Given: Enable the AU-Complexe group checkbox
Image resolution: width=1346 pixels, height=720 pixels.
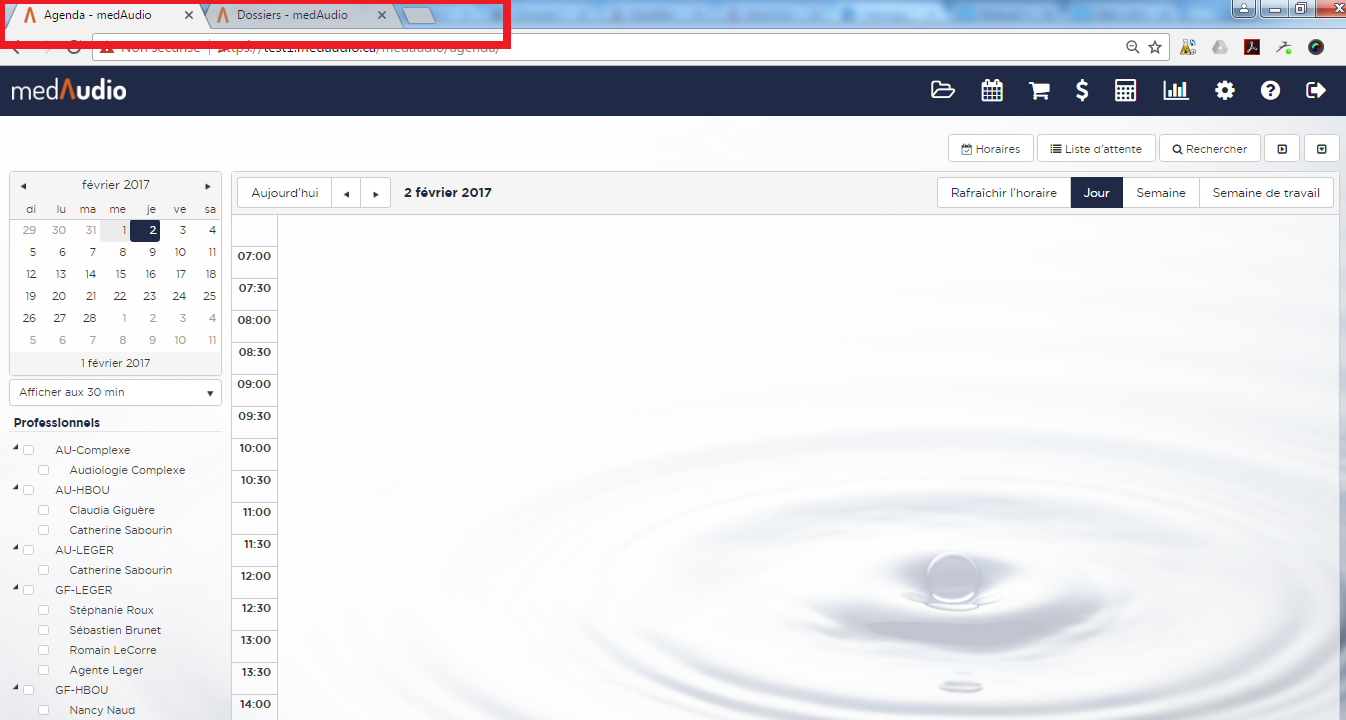Looking at the screenshot, I should pyautogui.click(x=29, y=450).
